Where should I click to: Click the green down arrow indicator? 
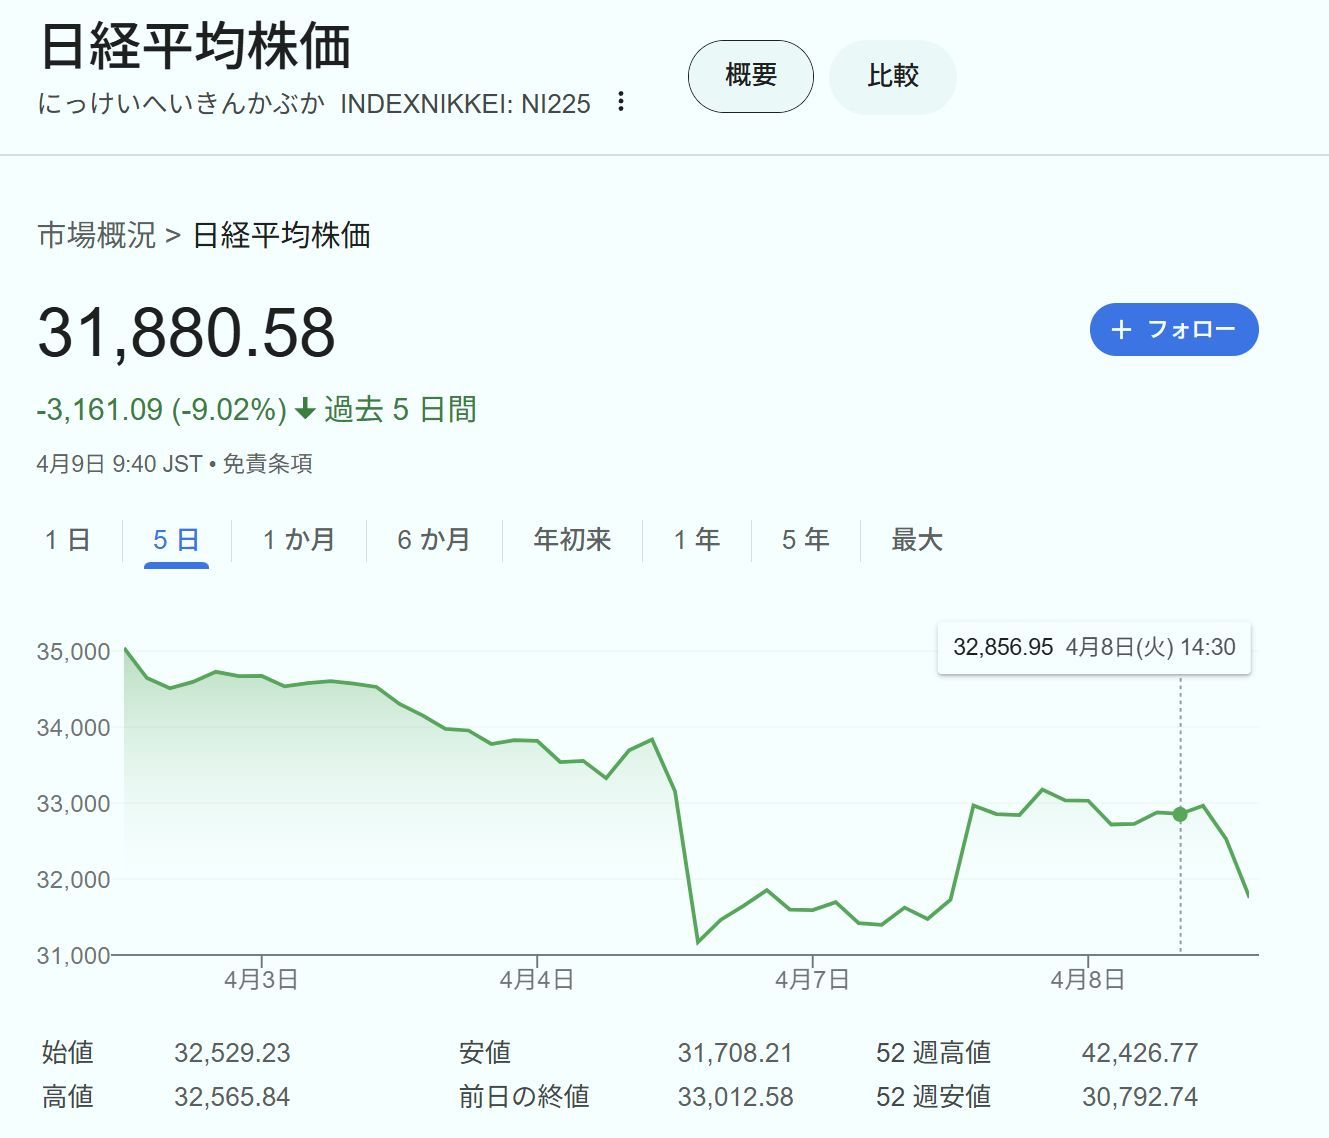point(305,410)
